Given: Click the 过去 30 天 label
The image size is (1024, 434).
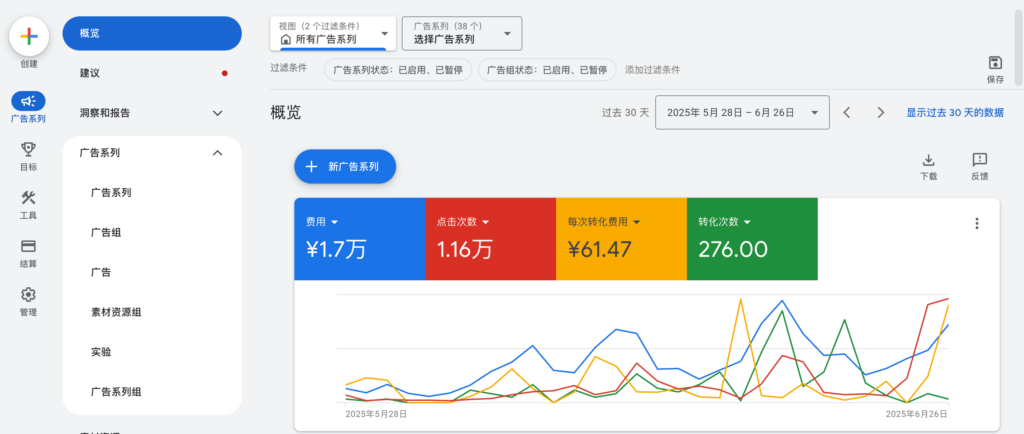Looking at the screenshot, I should coord(625,112).
